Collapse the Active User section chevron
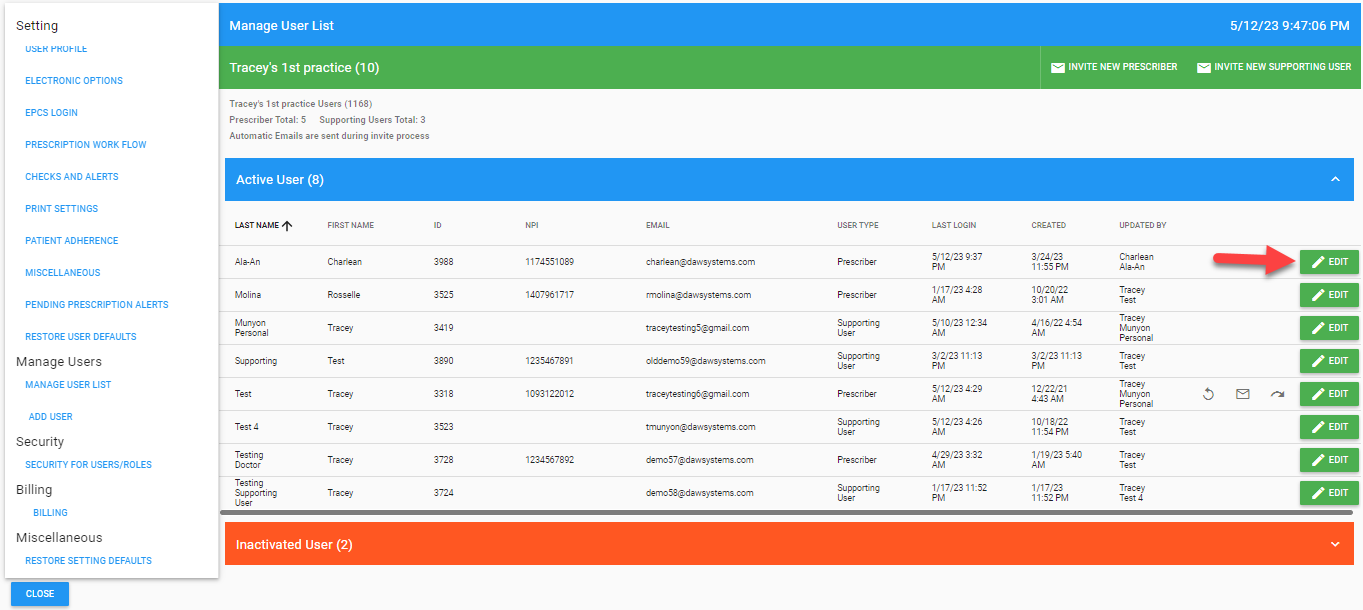The height and width of the screenshot is (610, 1363). tap(1335, 180)
